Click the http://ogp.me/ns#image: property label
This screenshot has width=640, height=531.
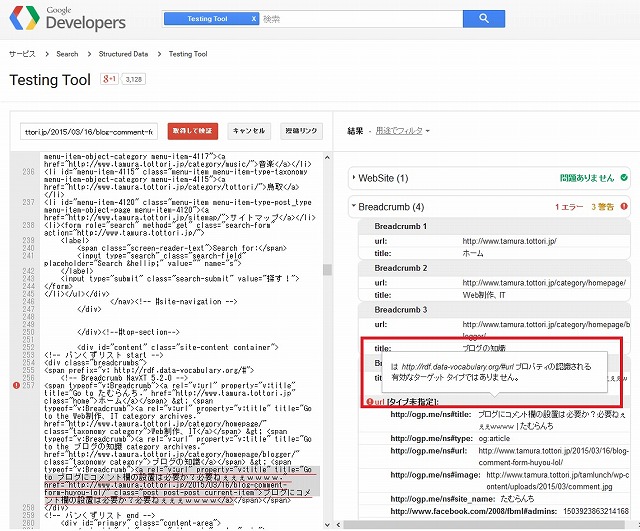435,475
